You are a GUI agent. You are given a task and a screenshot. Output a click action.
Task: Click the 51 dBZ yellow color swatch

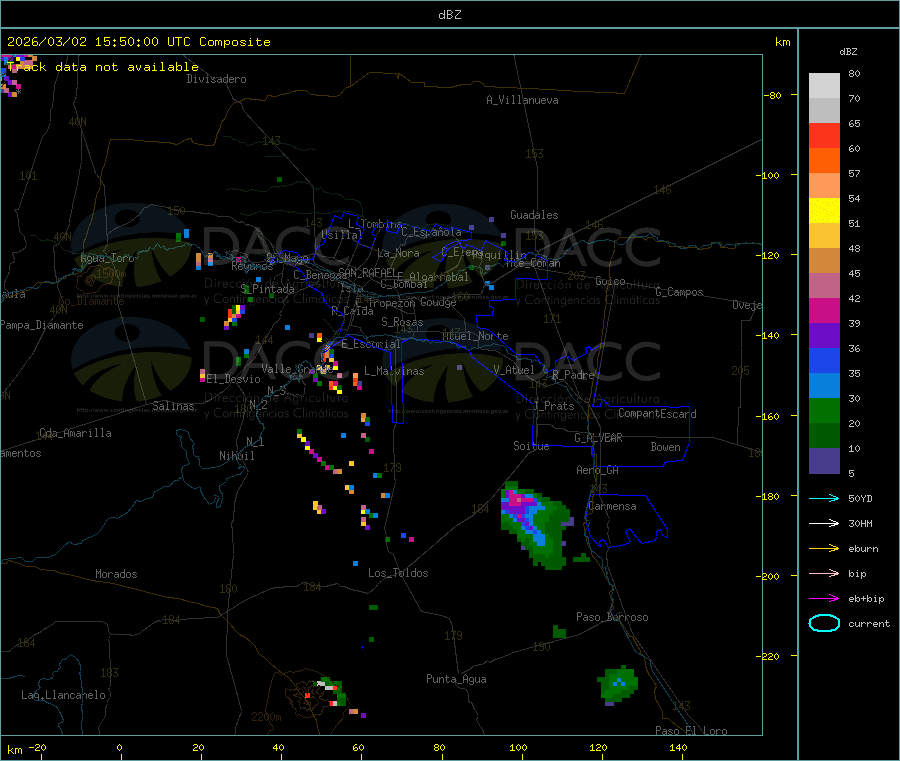[824, 211]
